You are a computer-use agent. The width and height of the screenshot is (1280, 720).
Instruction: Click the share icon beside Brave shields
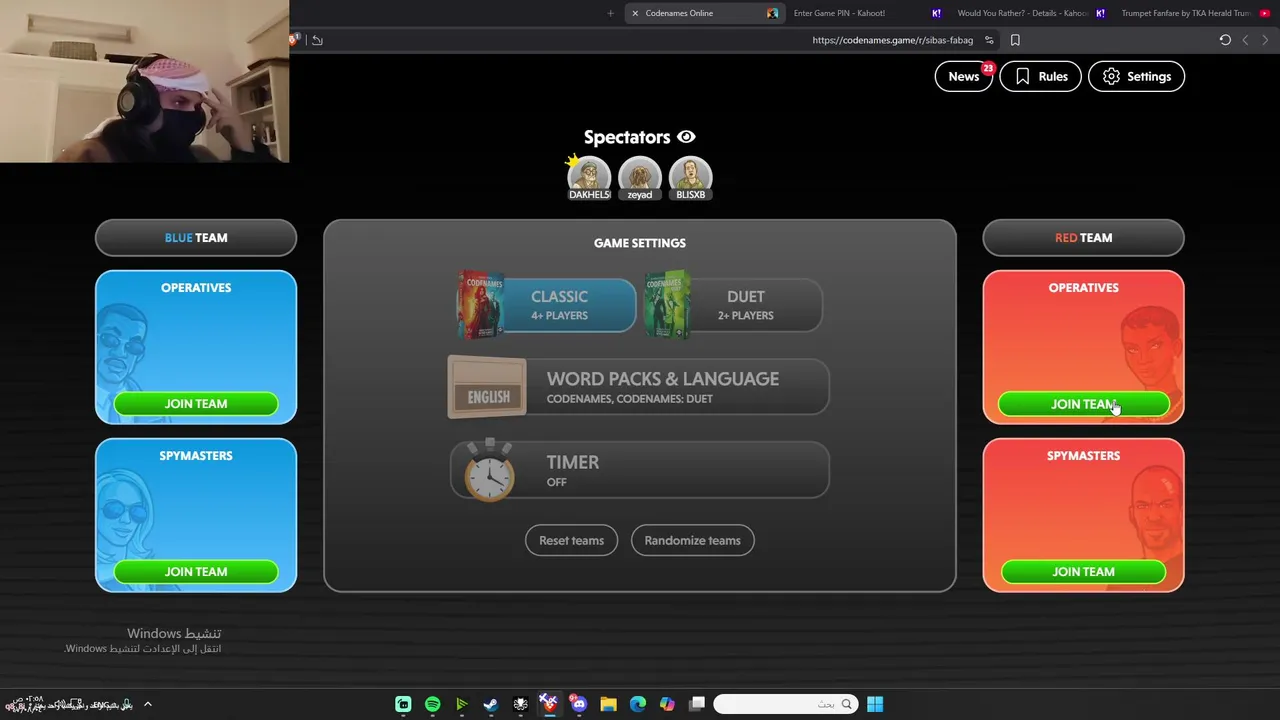point(317,40)
